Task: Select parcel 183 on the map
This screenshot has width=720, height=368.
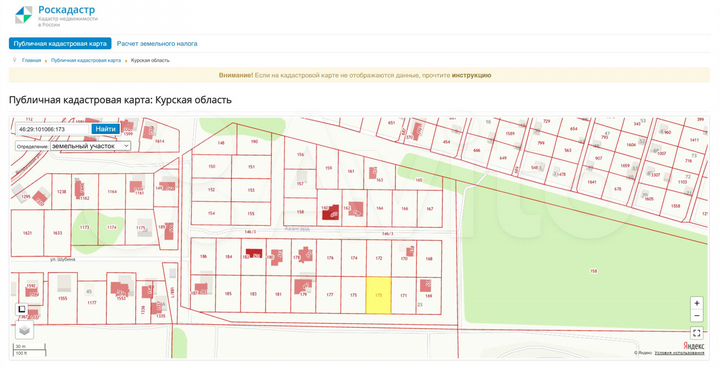Action: point(253,294)
